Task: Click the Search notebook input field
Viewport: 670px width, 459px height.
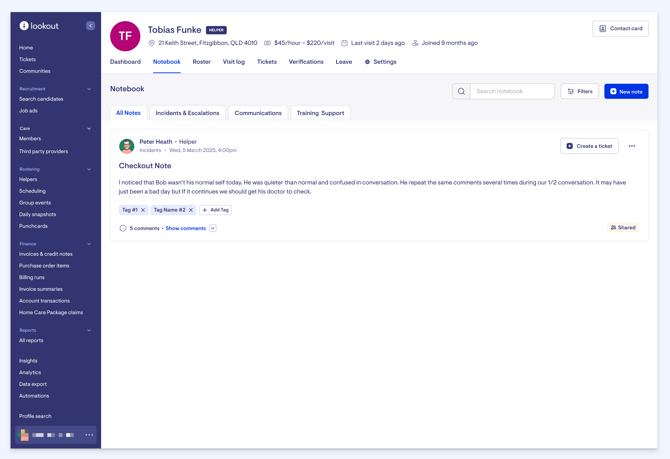Action: pos(511,91)
